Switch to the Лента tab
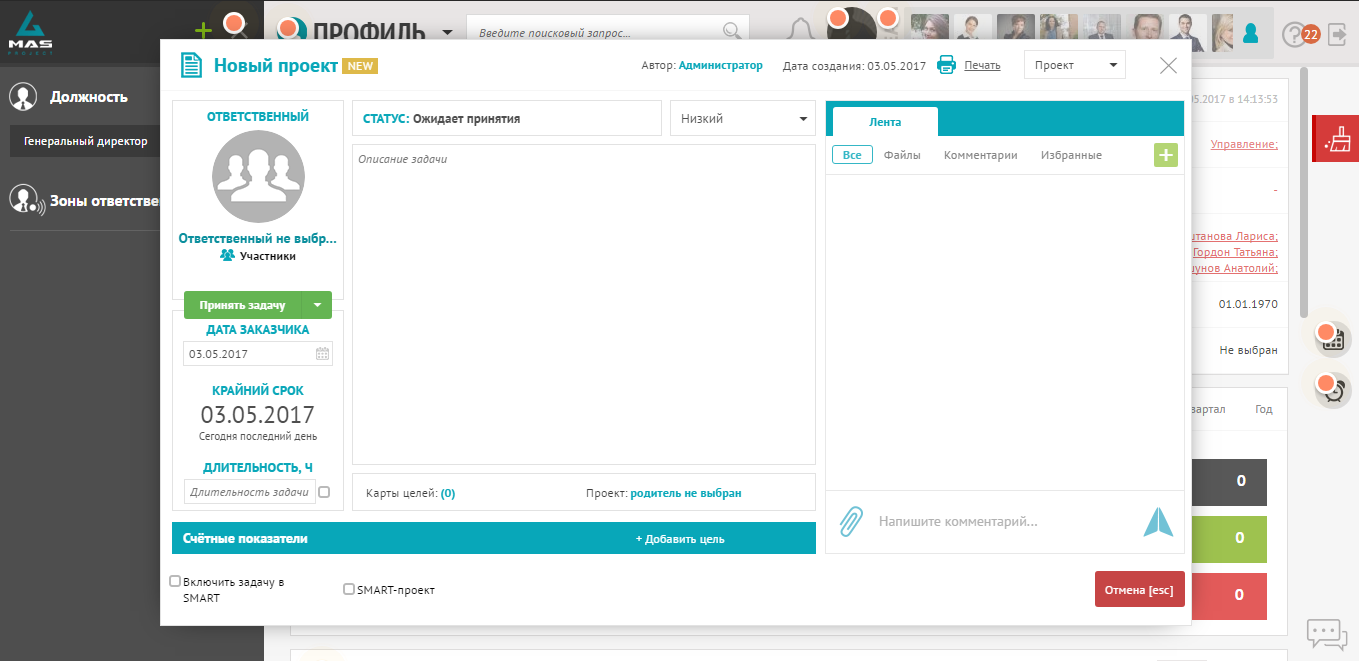Viewport: 1359px width, 661px height. (x=885, y=122)
